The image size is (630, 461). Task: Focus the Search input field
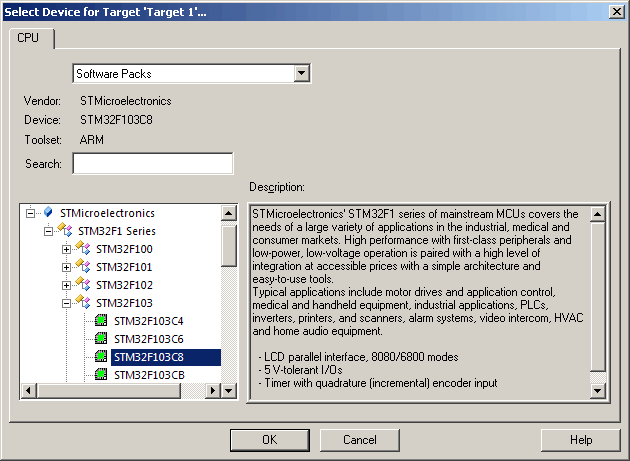tap(152, 164)
